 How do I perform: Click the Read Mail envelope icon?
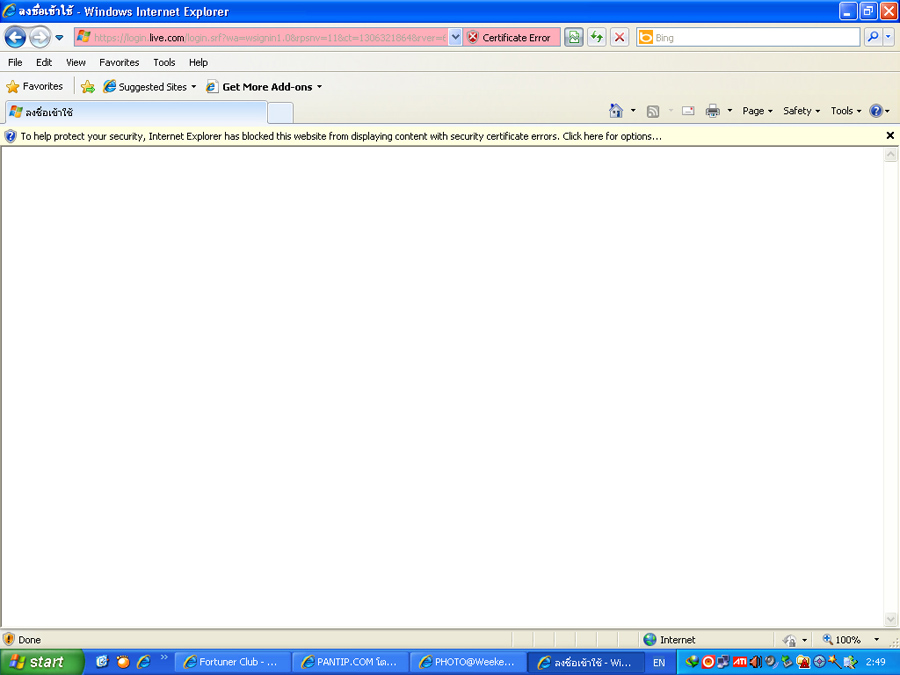click(688, 111)
